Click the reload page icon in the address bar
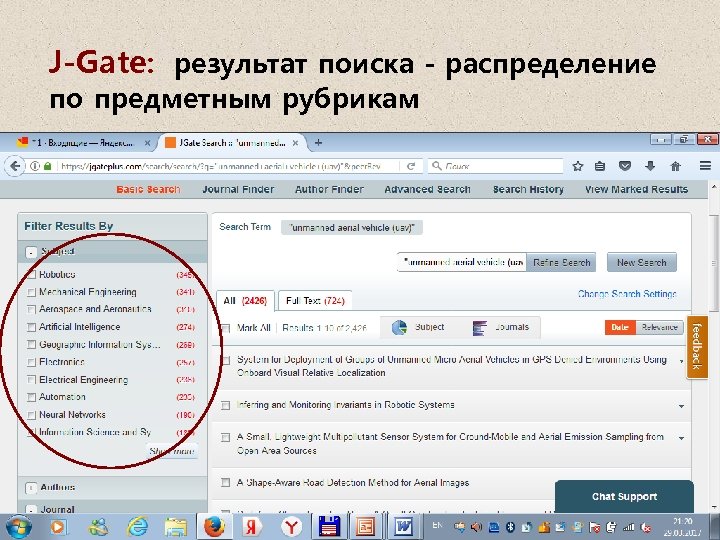 [x=411, y=166]
